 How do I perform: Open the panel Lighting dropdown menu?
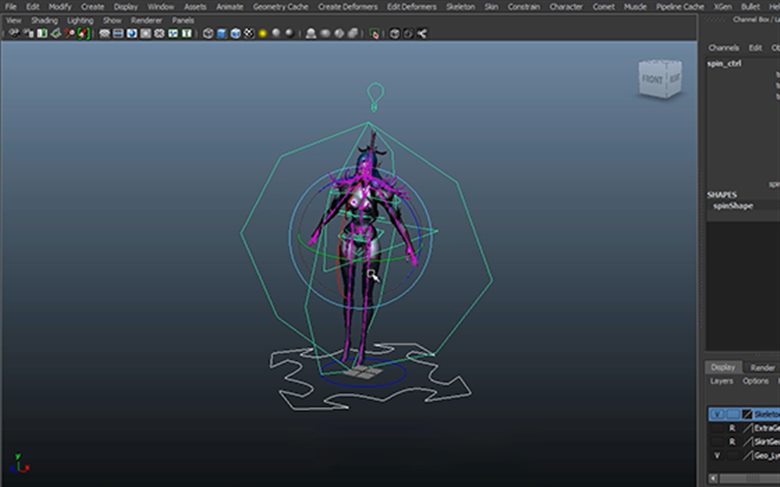tap(80, 20)
